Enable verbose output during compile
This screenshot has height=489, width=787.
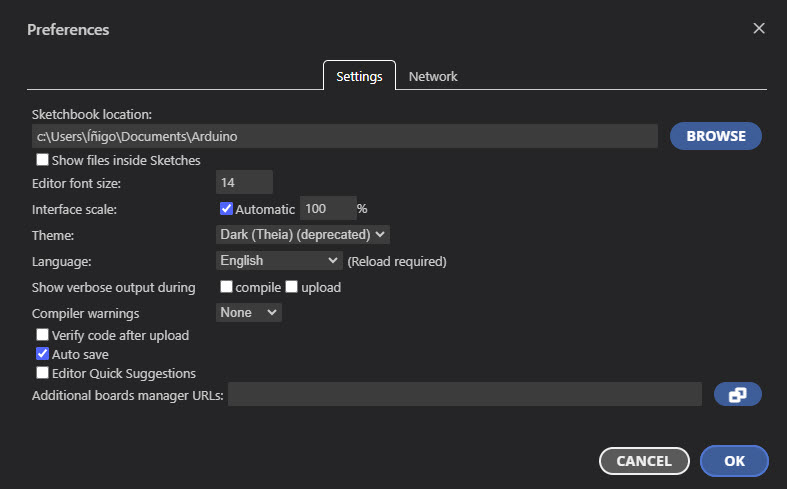pos(227,287)
